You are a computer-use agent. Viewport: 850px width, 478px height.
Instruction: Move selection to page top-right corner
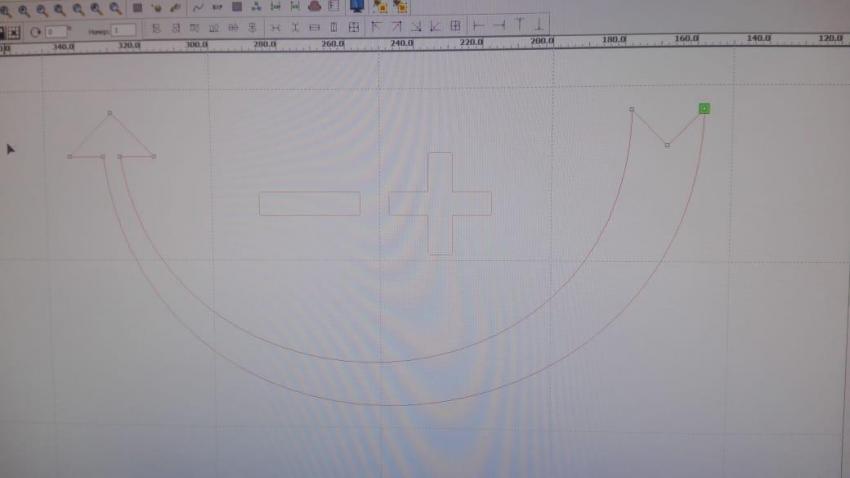click(x=396, y=26)
